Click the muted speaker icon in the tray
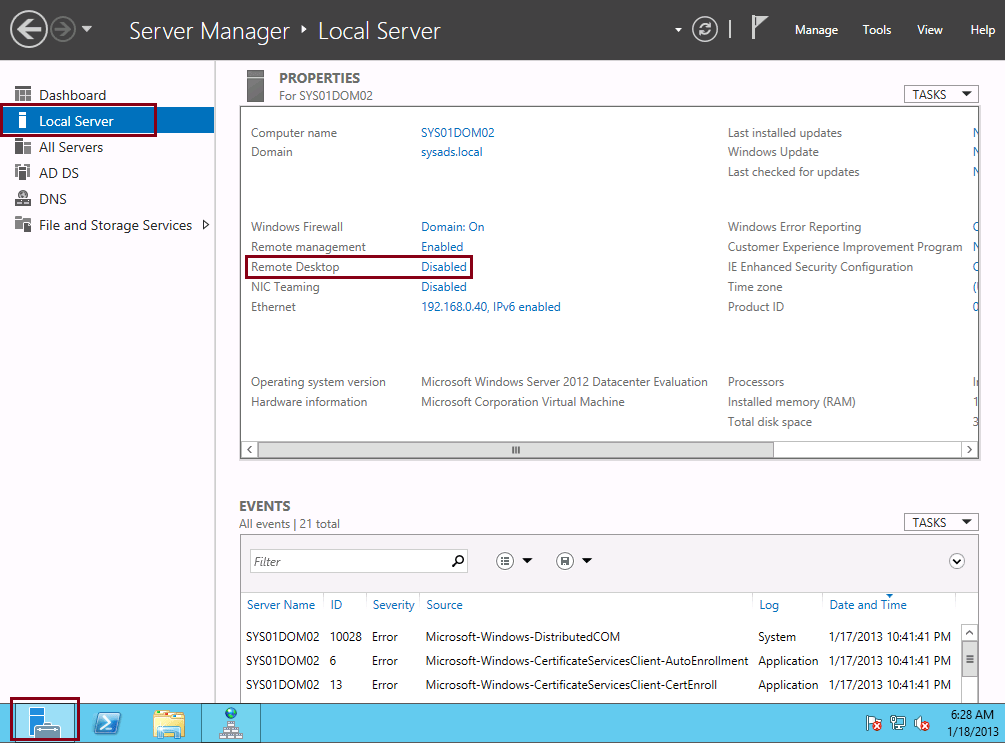This screenshot has height=743, width=1005. [x=922, y=724]
